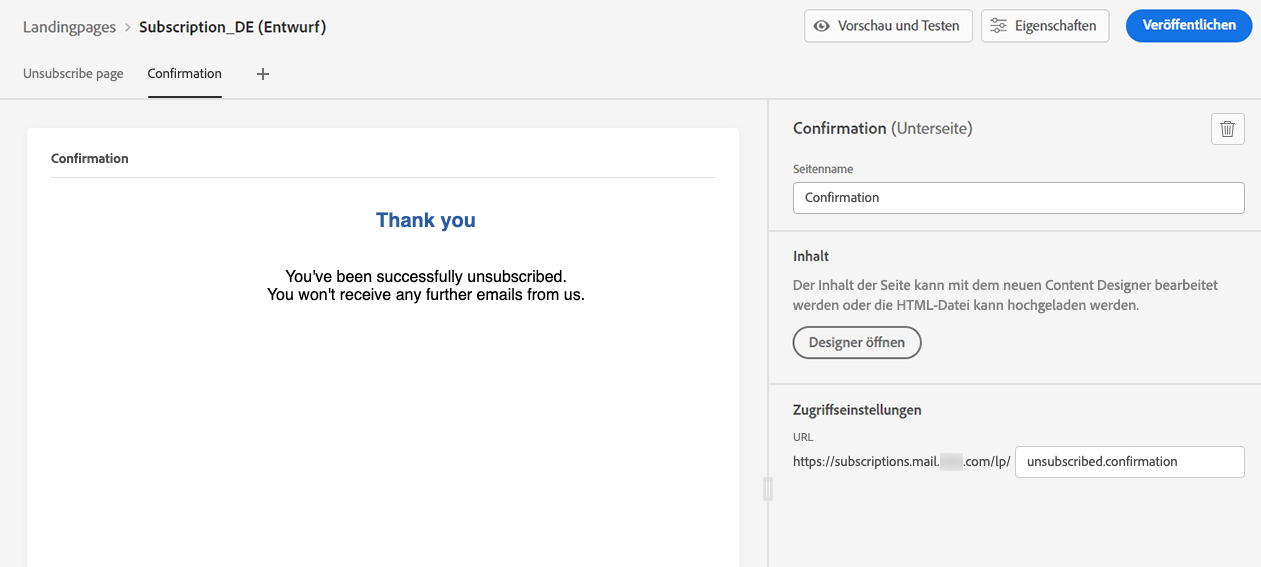
Task: Open Eigenschaften via the sliders icon
Action: 998,26
